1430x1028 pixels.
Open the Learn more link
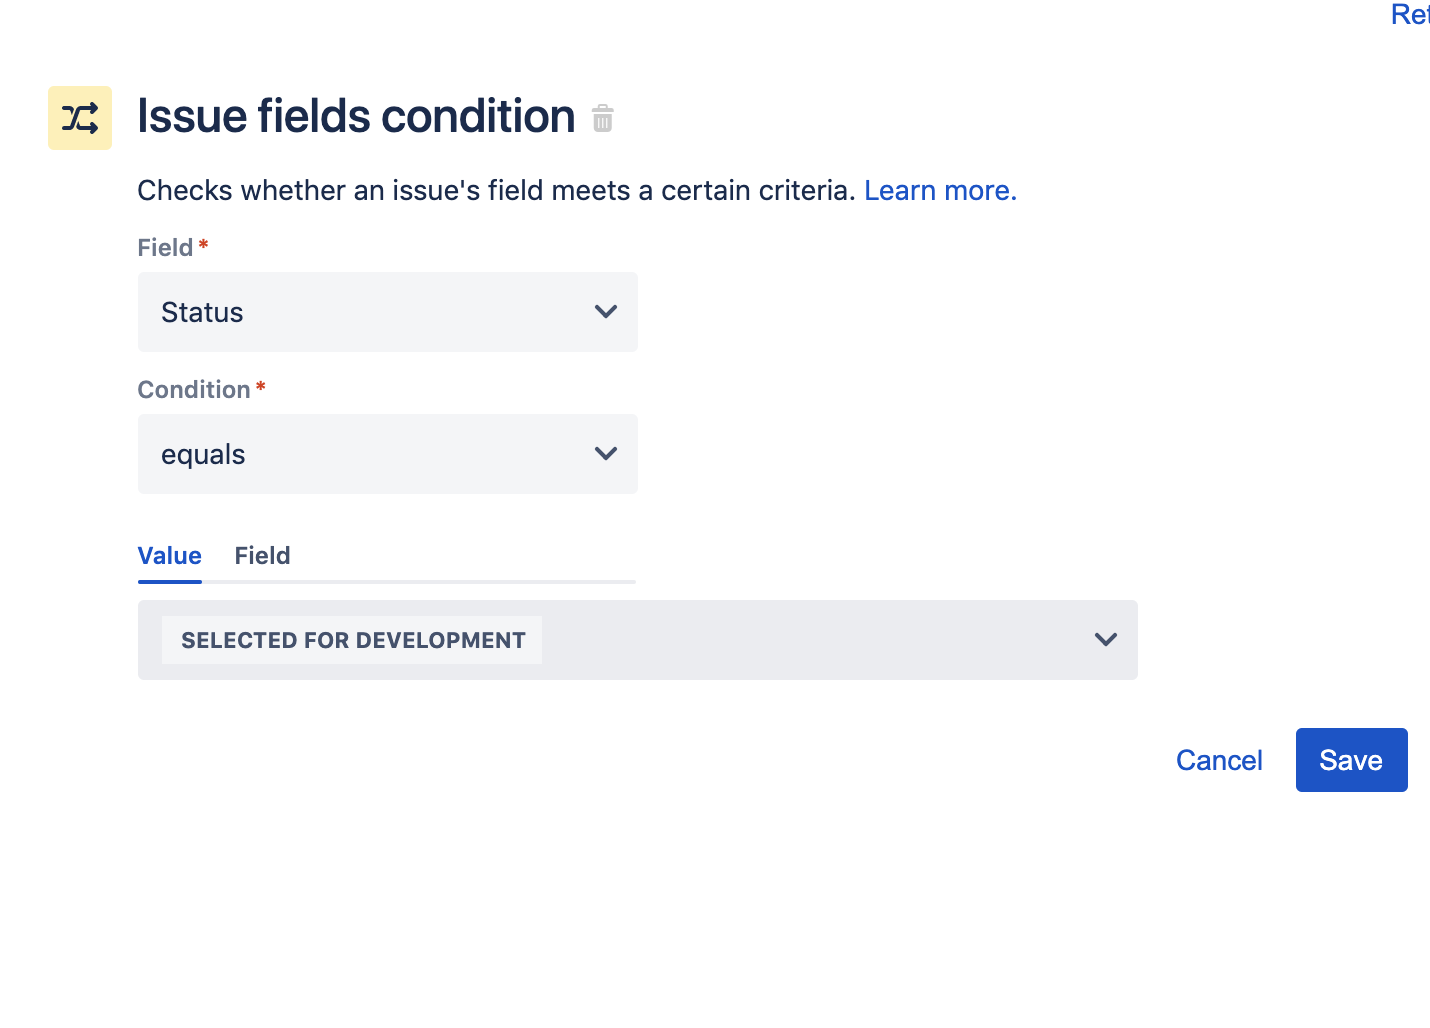(939, 190)
